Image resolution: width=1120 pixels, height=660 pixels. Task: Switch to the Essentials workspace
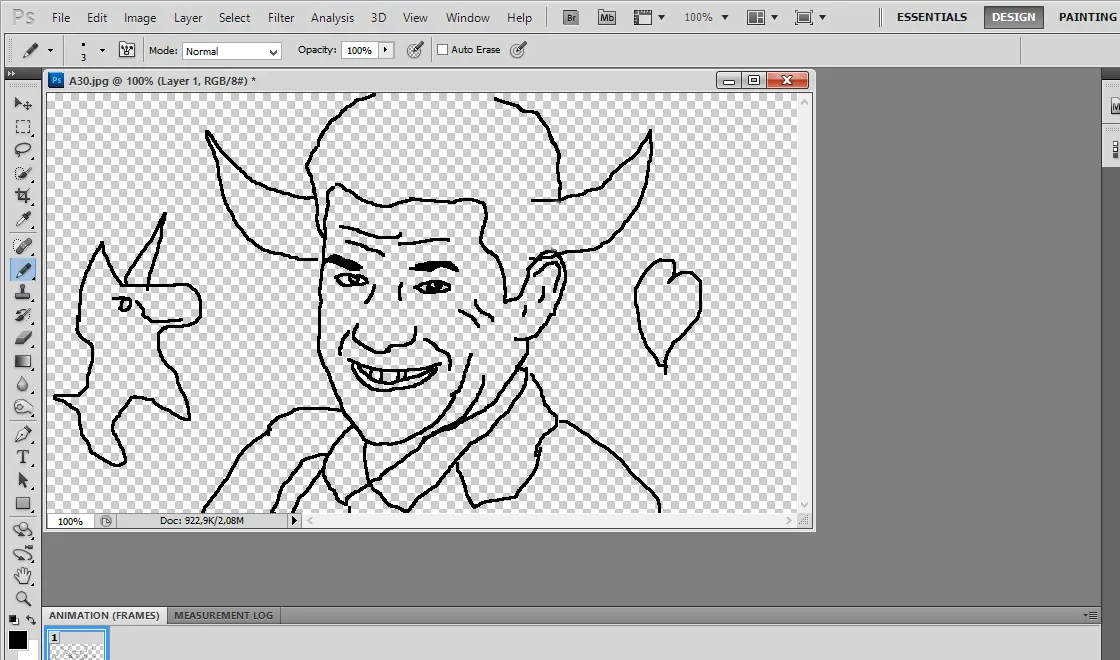point(931,17)
